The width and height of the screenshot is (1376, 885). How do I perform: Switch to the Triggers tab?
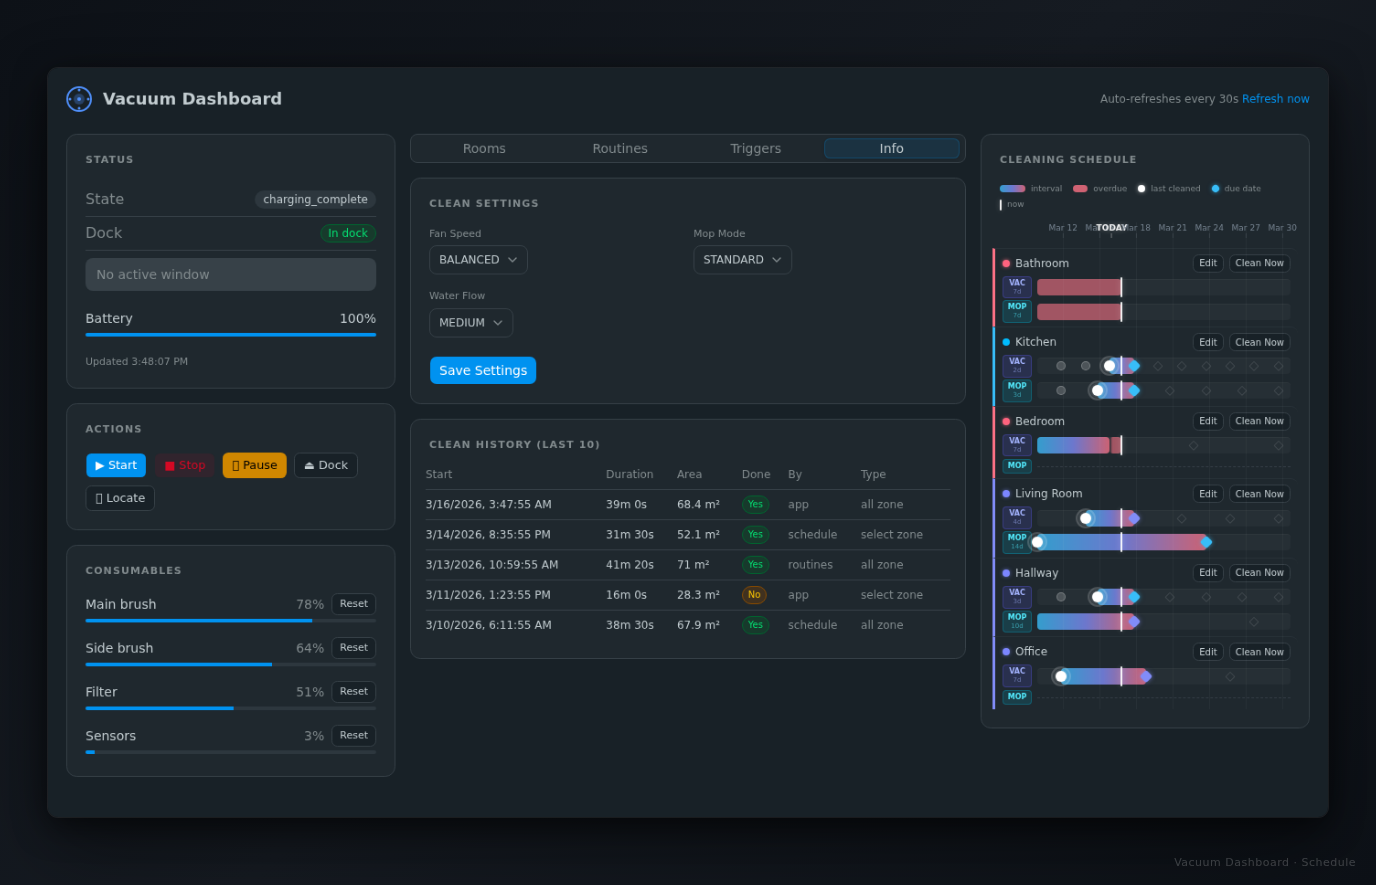coord(755,148)
